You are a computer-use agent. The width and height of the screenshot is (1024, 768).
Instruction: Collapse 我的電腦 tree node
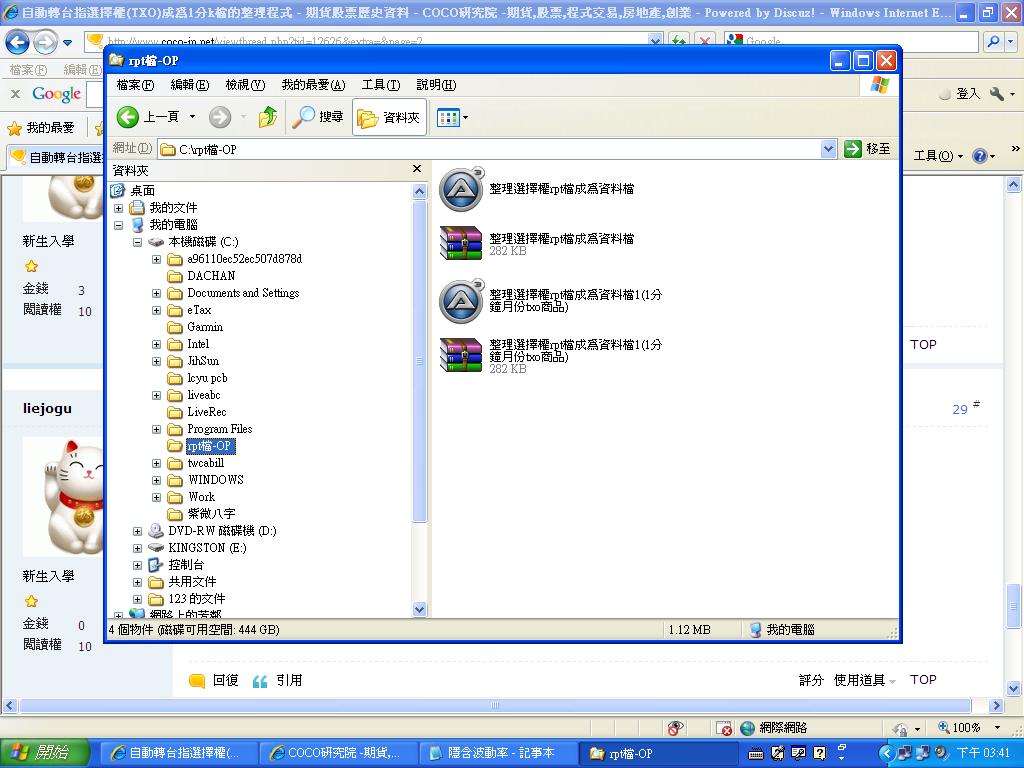pos(118,225)
